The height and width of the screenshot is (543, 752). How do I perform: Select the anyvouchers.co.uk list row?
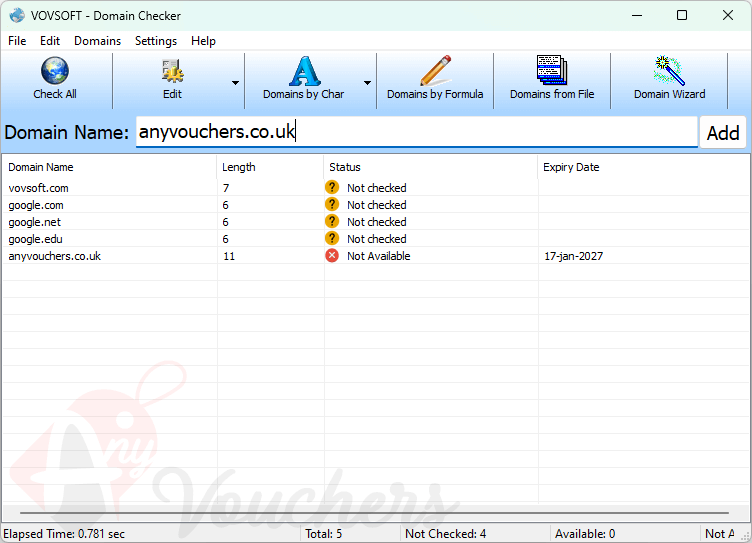click(x=376, y=256)
